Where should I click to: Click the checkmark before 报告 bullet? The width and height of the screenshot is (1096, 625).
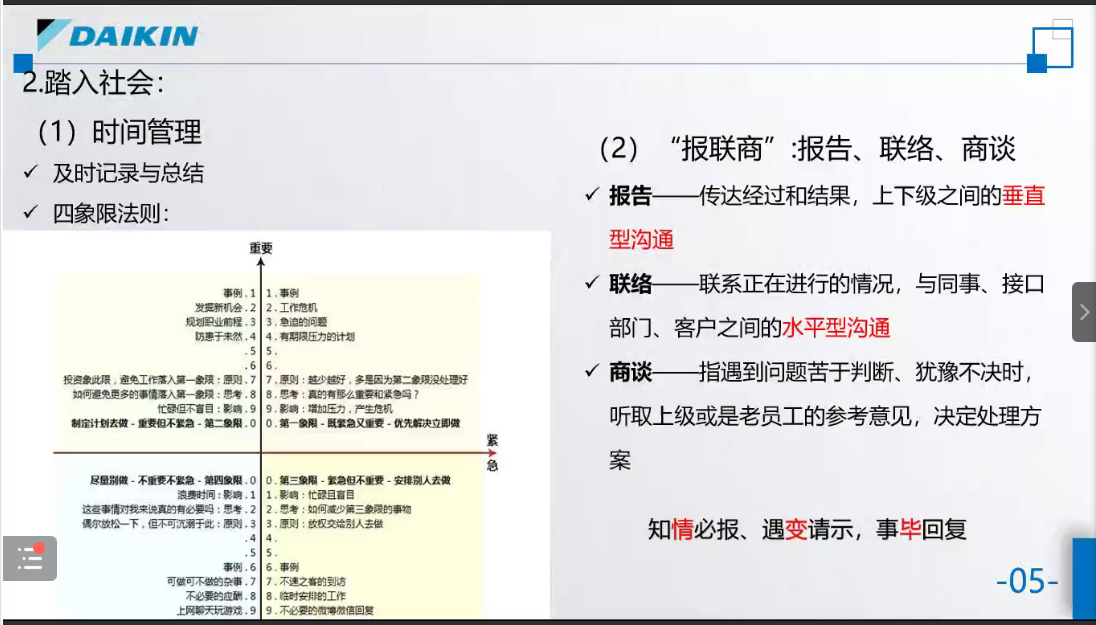(x=592, y=195)
